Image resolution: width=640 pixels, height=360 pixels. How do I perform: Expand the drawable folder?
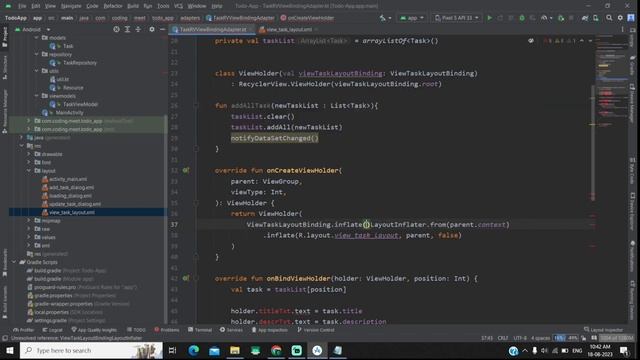pos(29,154)
